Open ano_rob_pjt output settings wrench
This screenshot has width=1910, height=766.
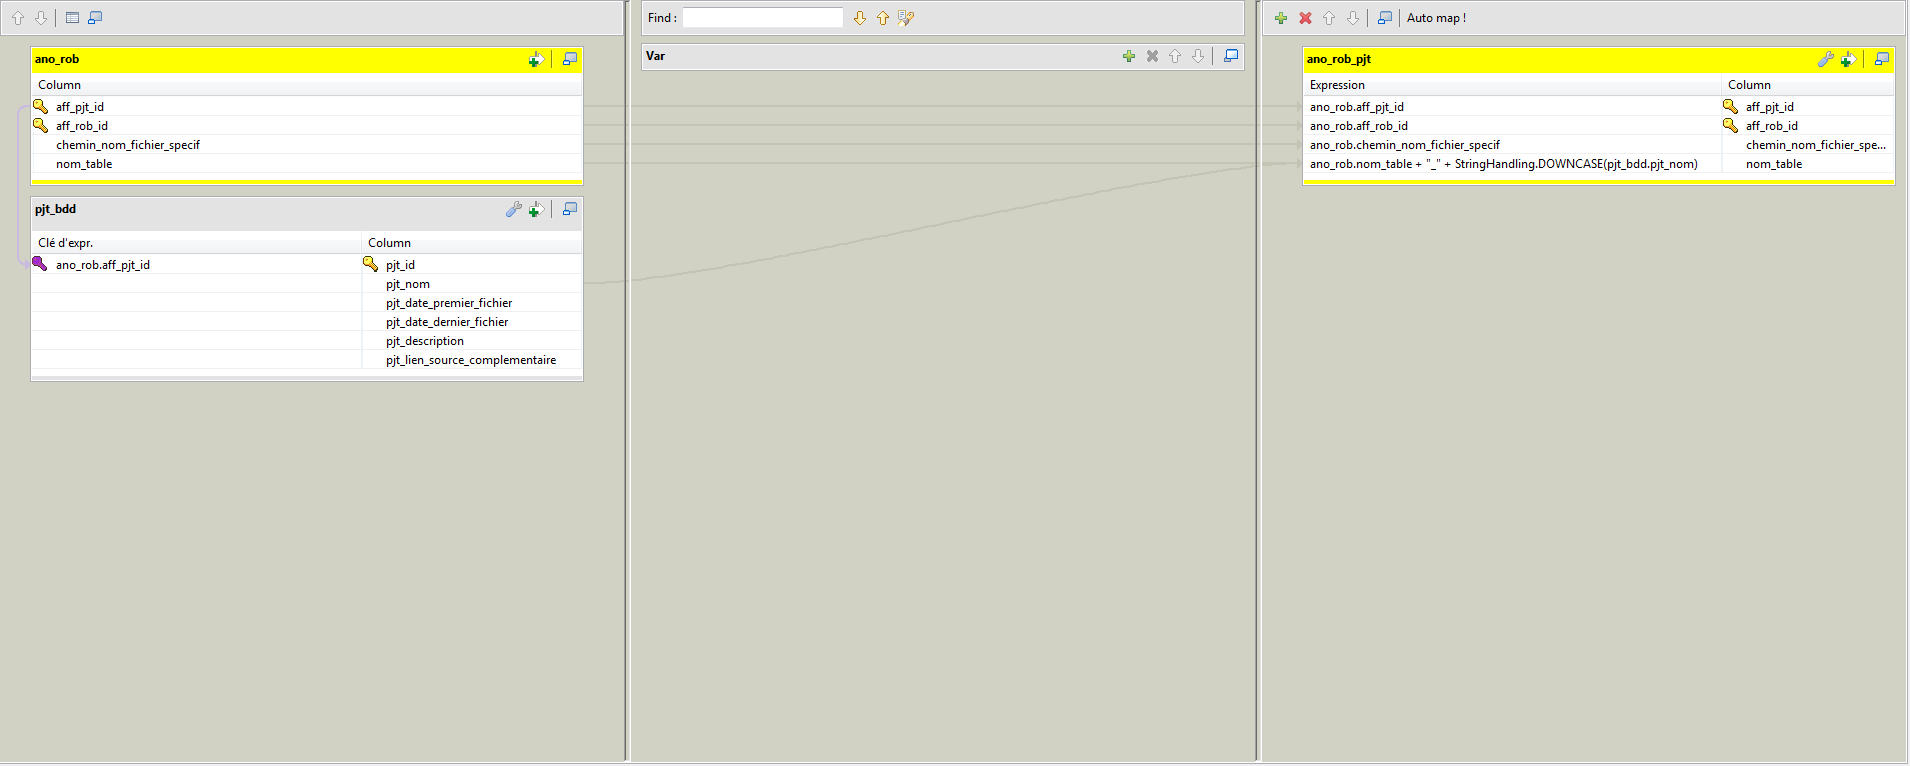(x=1825, y=59)
